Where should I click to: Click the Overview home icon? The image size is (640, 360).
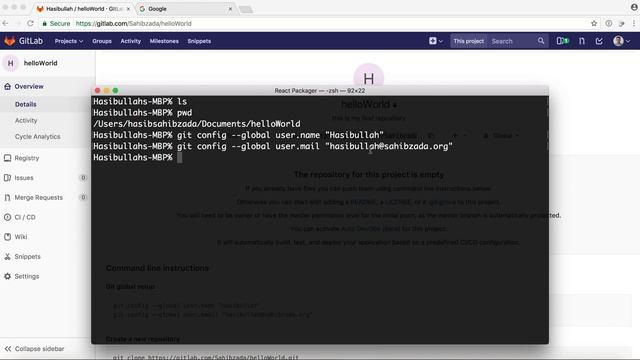(x=7, y=87)
